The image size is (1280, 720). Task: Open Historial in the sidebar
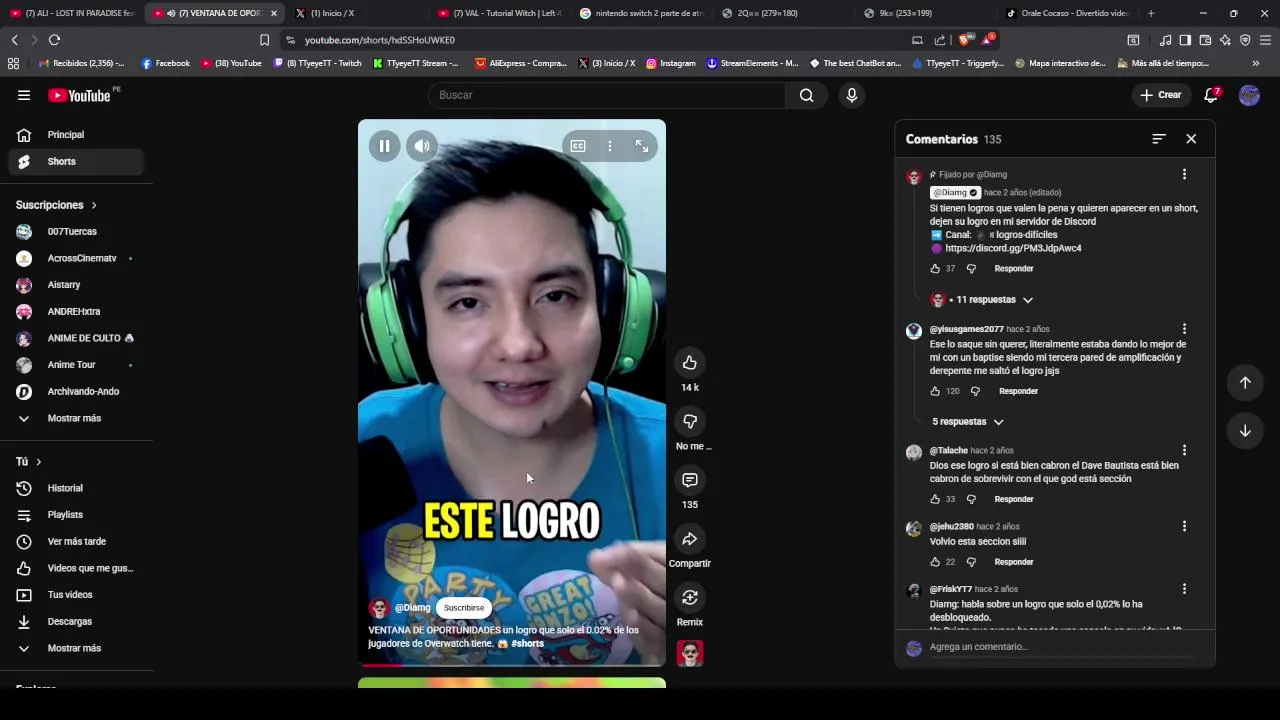pyautogui.click(x=76, y=488)
